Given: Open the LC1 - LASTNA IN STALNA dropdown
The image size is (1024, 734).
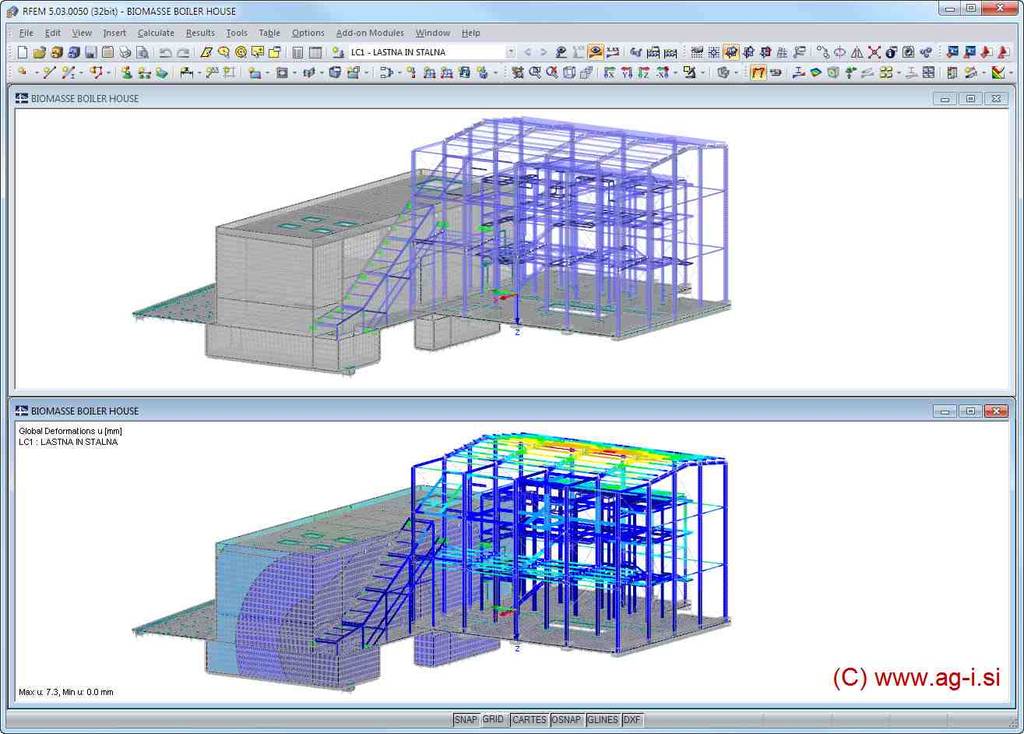Looking at the screenshot, I should (x=510, y=52).
